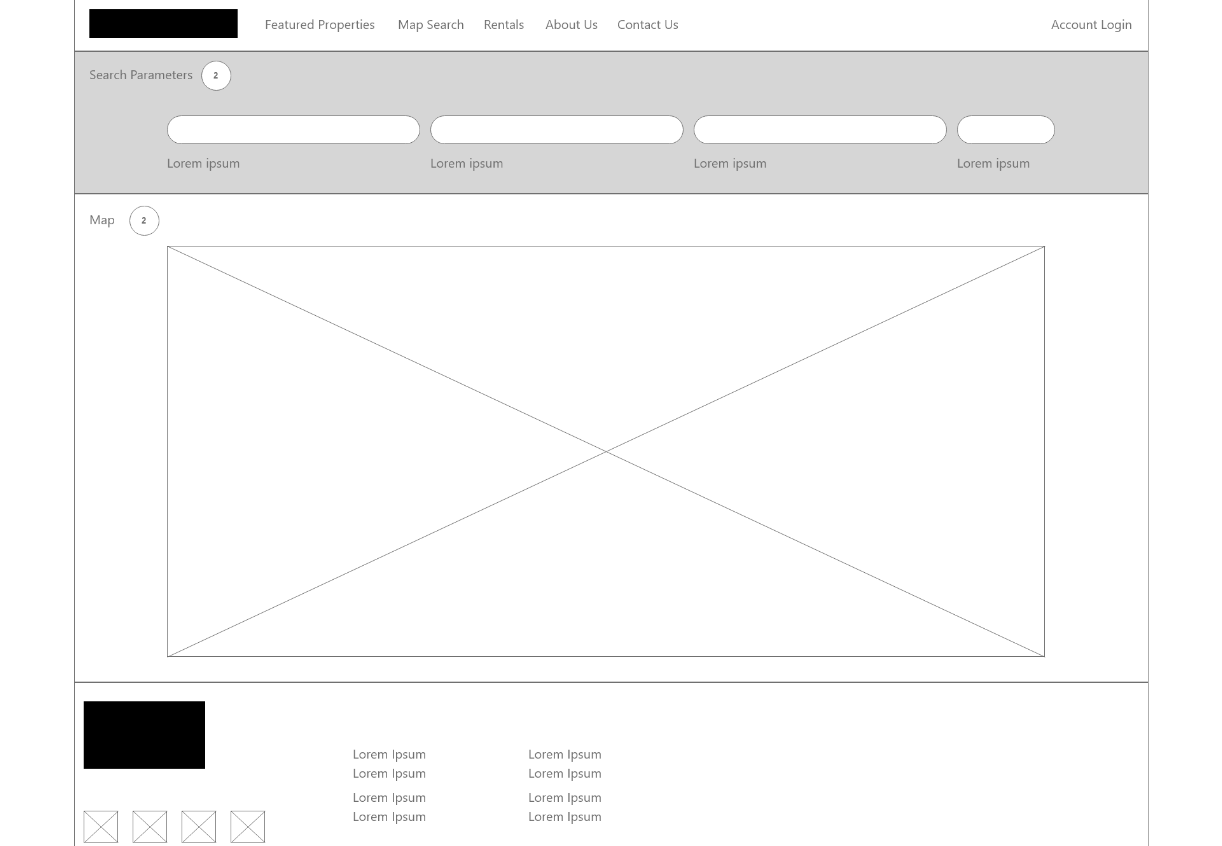
Task: Click the Account Login link
Action: click(x=1091, y=25)
